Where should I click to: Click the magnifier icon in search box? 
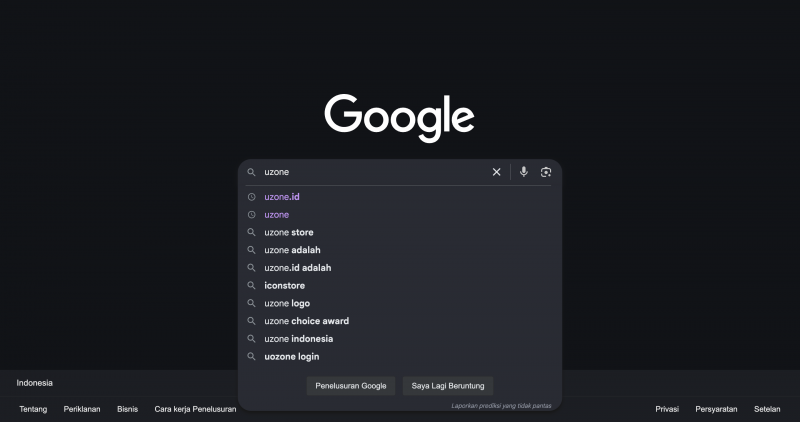point(252,172)
